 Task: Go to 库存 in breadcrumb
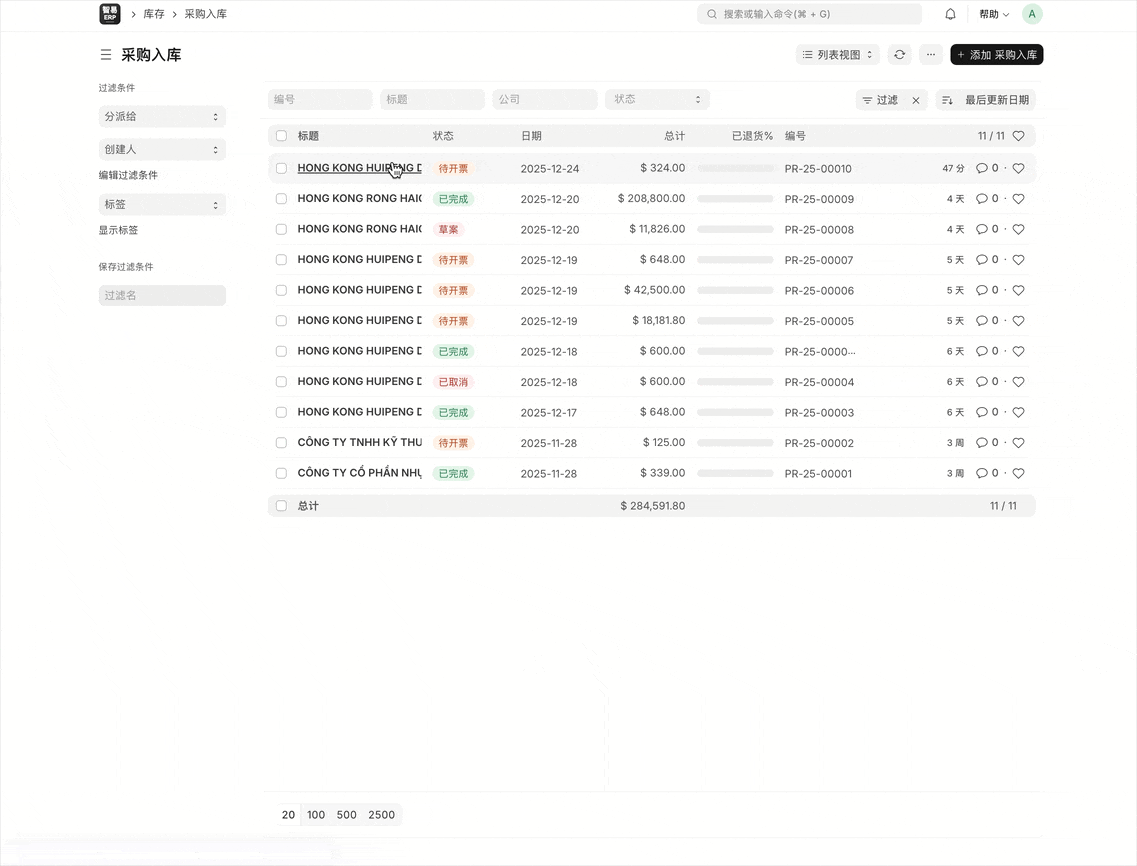pyautogui.click(x=154, y=14)
